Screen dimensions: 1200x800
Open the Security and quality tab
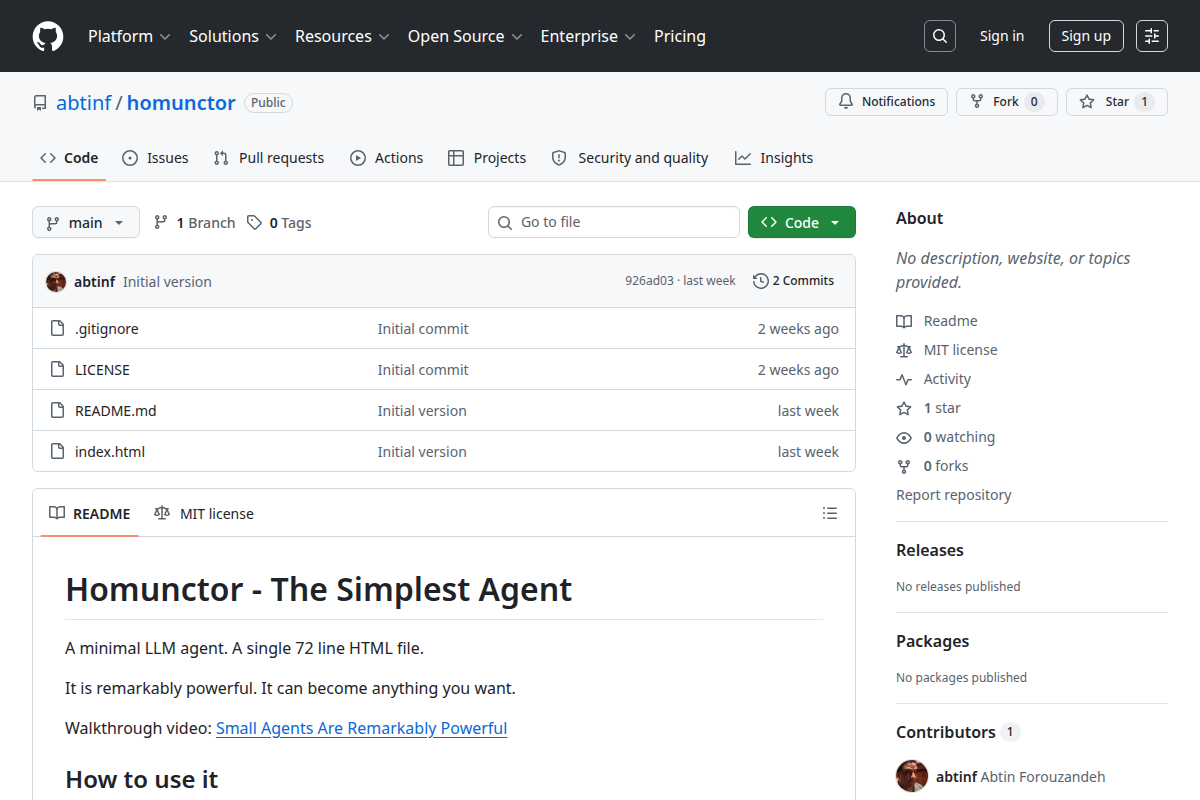pos(630,158)
